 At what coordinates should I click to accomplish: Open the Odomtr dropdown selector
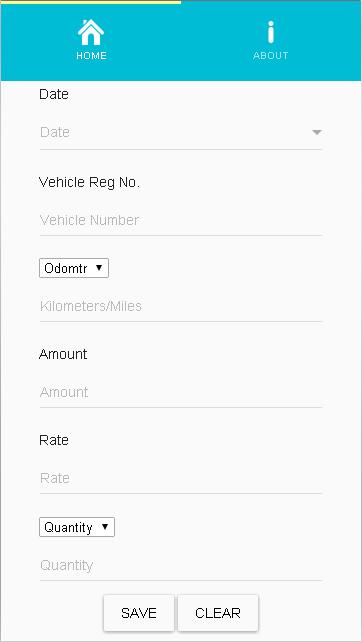pyautogui.click(x=74, y=268)
